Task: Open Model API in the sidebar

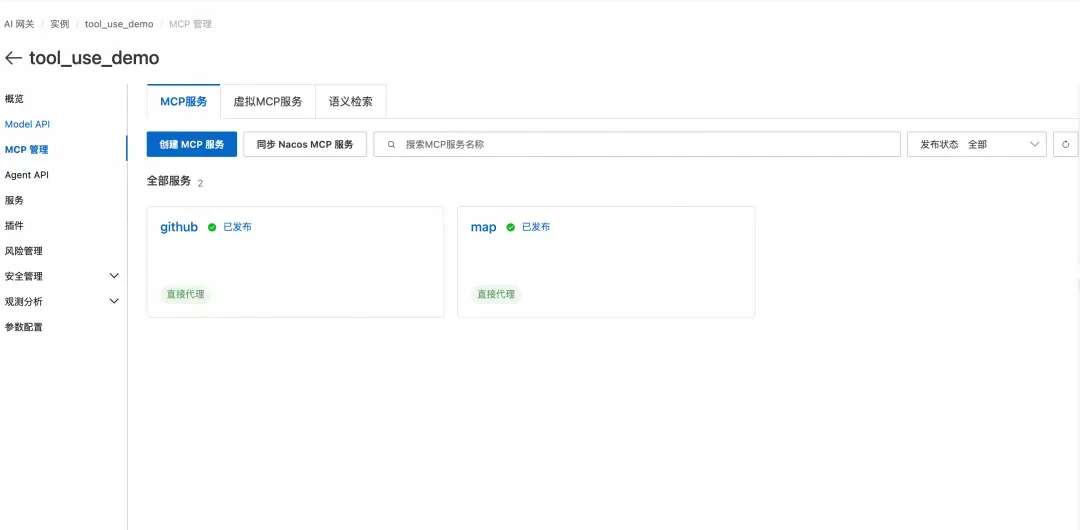Action: 27,124
